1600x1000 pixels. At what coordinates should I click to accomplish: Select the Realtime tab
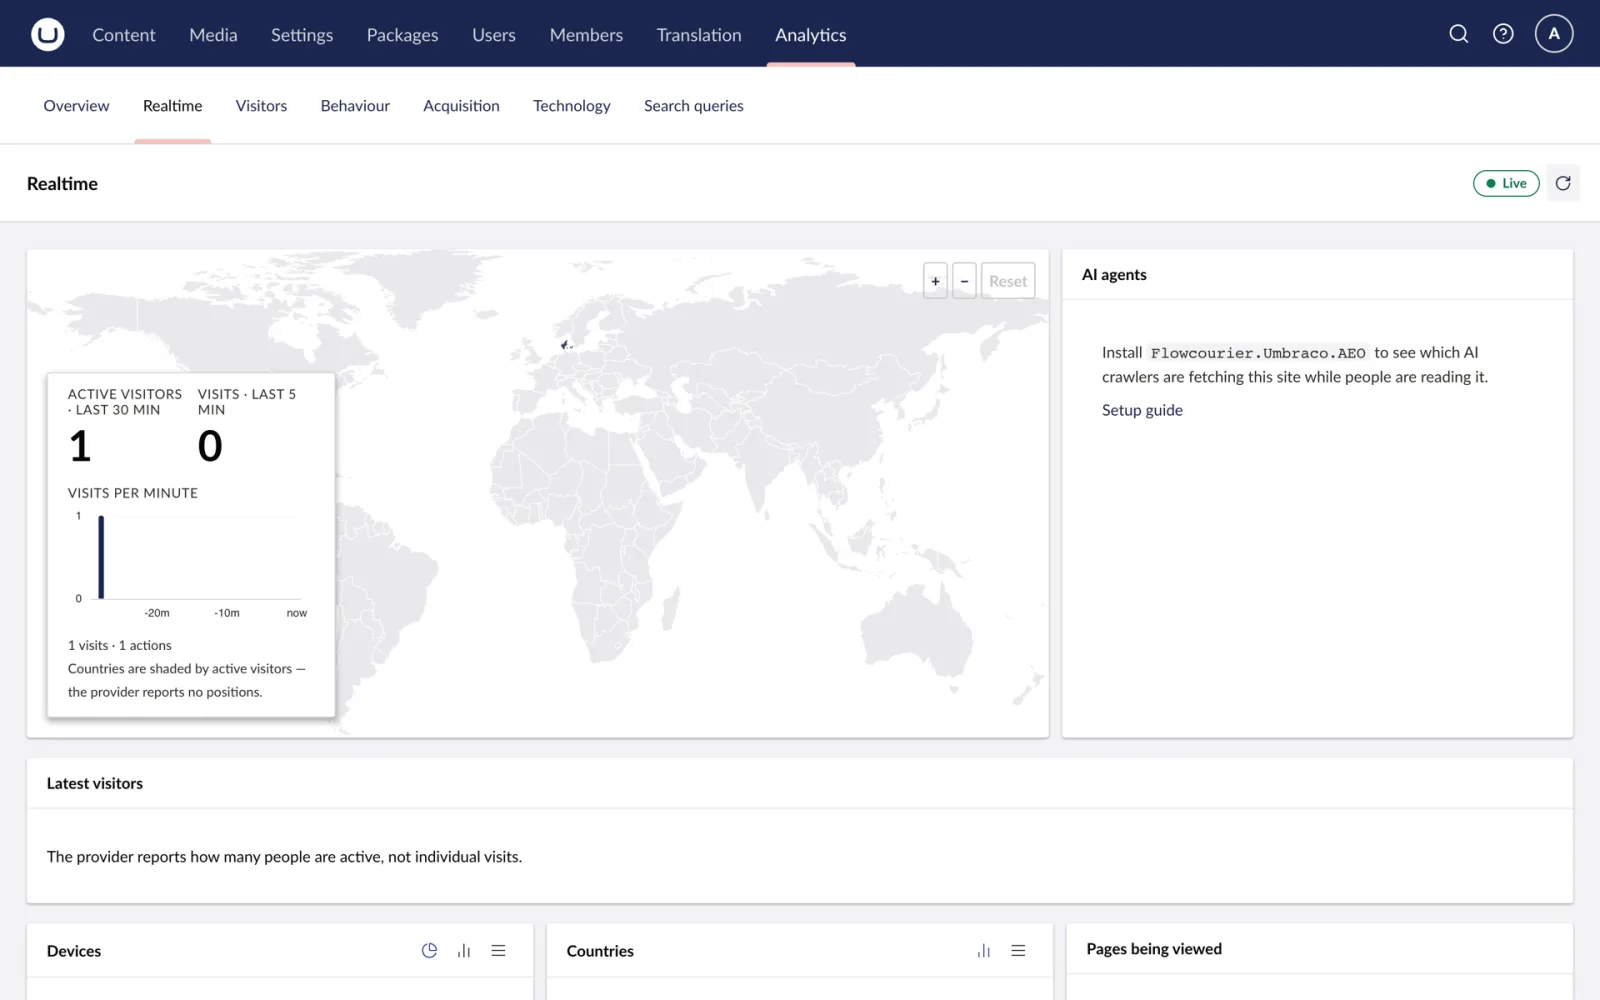click(x=172, y=106)
